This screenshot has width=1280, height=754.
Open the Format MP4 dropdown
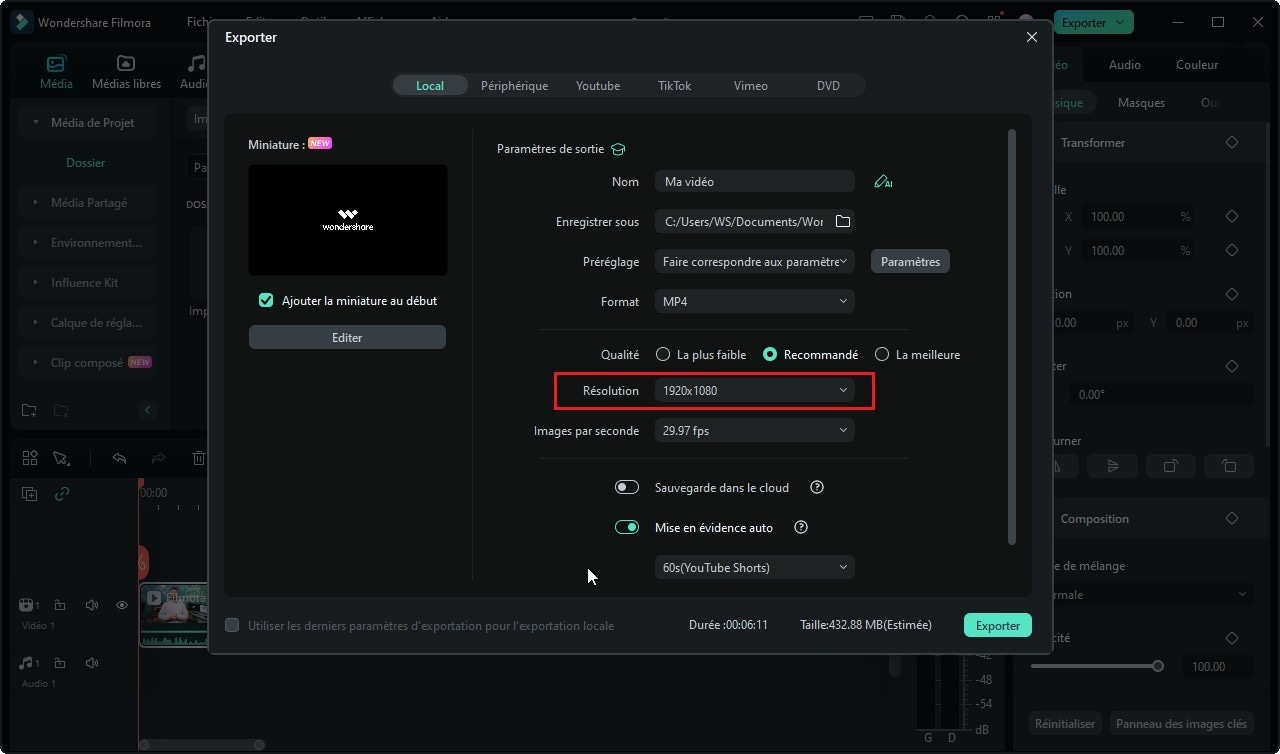click(x=755, y=301)
